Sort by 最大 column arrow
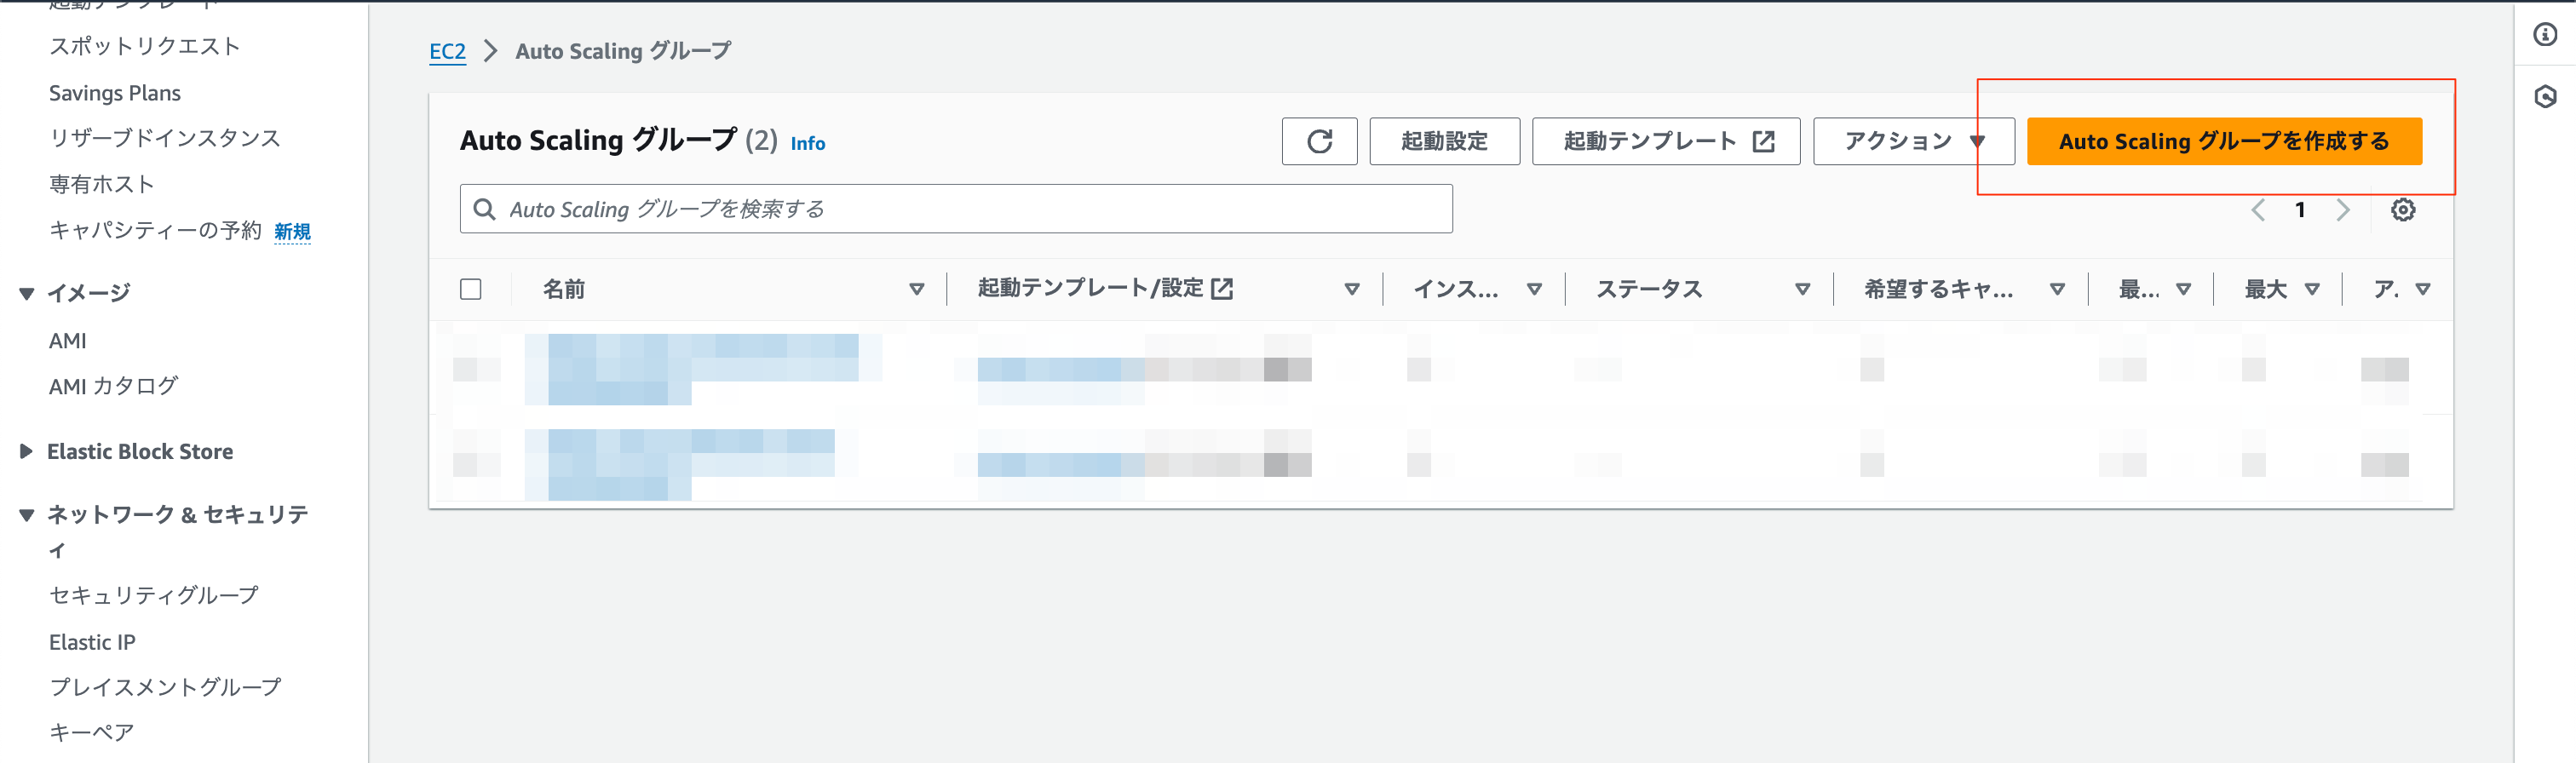This screenshot has height=763, width=2576. click(x=2311, y=289)
